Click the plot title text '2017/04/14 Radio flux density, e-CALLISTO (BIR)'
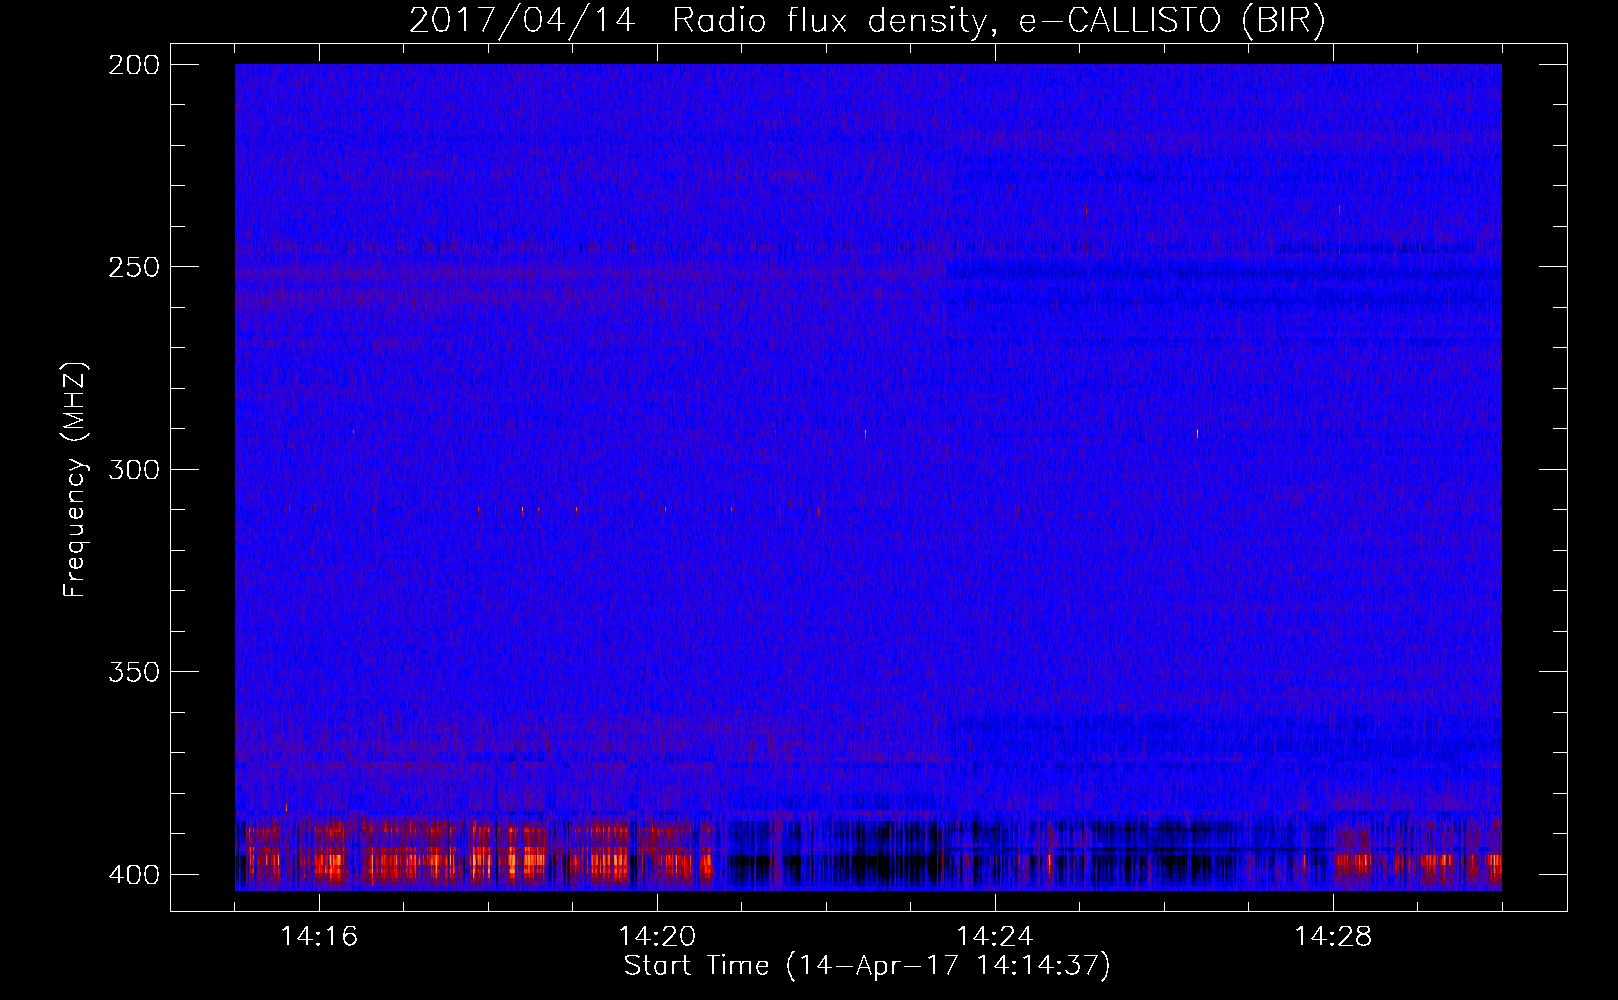This screenshot has width=1618, height=1000. tap(867, 21)
